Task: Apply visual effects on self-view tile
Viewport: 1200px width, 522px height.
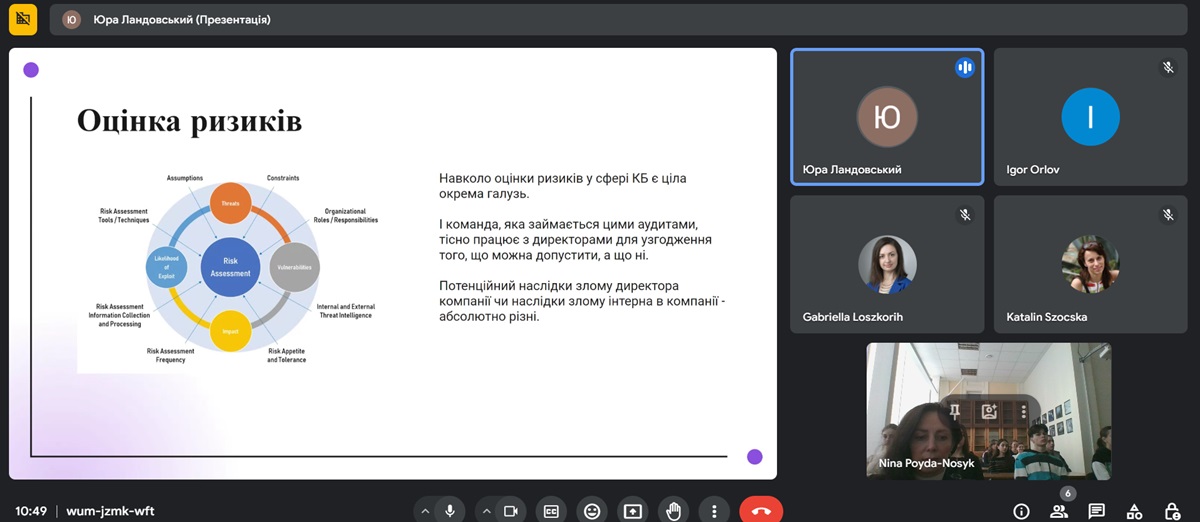Action: click(x=989, y=411)
